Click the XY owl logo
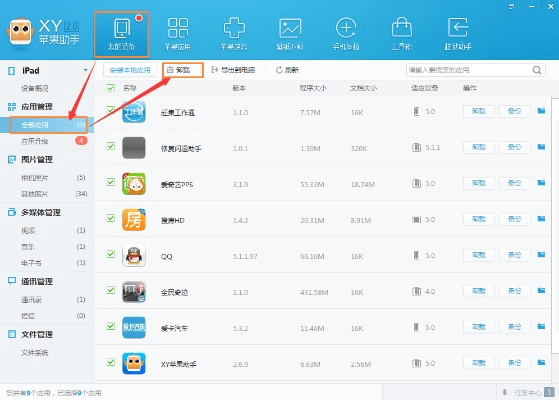This screenshot has width=559, height=400. click(20, 31)
